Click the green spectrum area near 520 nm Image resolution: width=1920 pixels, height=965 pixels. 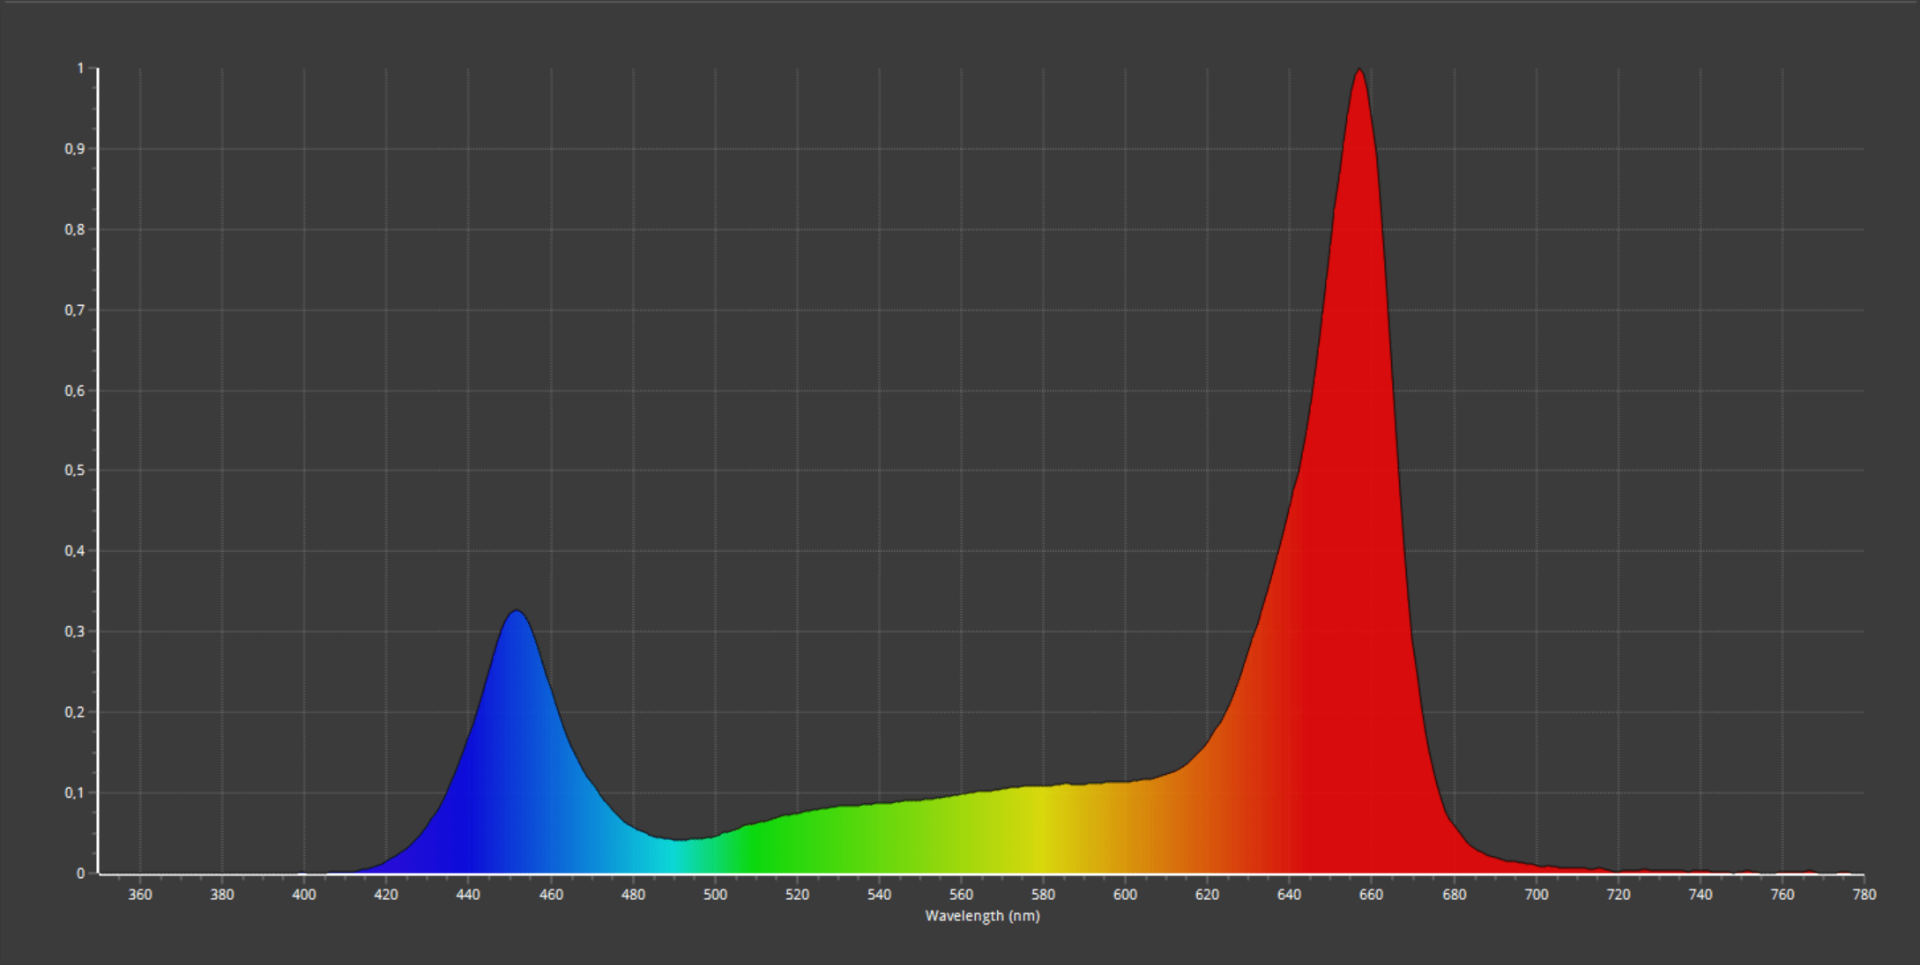[797, 845]
